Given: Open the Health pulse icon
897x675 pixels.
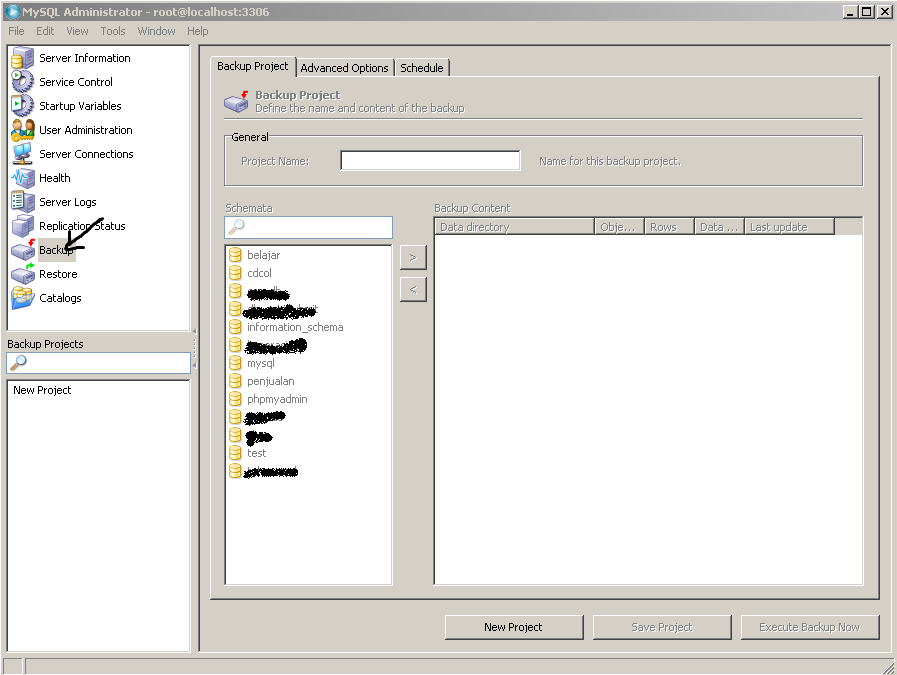Looking at the screenshot, I should click(x=23, y=178).
